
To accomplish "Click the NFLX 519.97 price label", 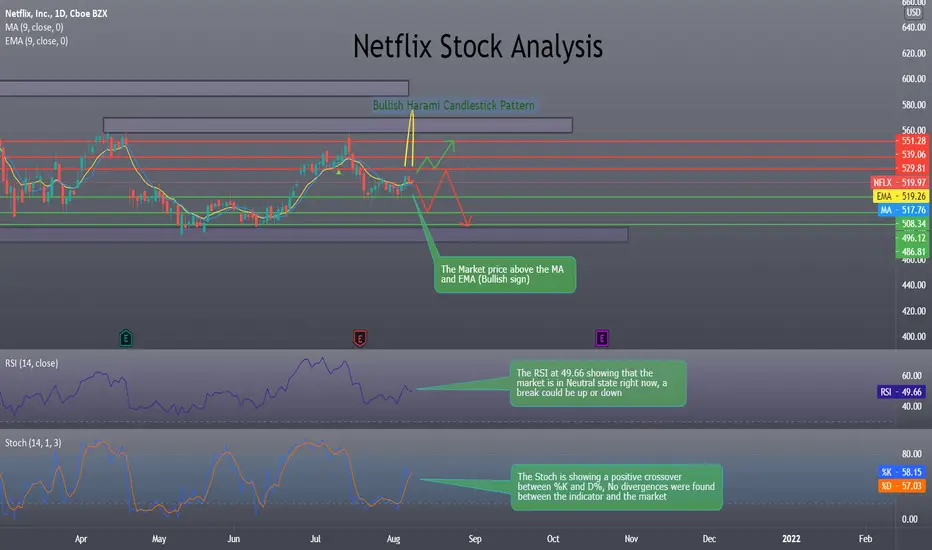I will [899, 183].
